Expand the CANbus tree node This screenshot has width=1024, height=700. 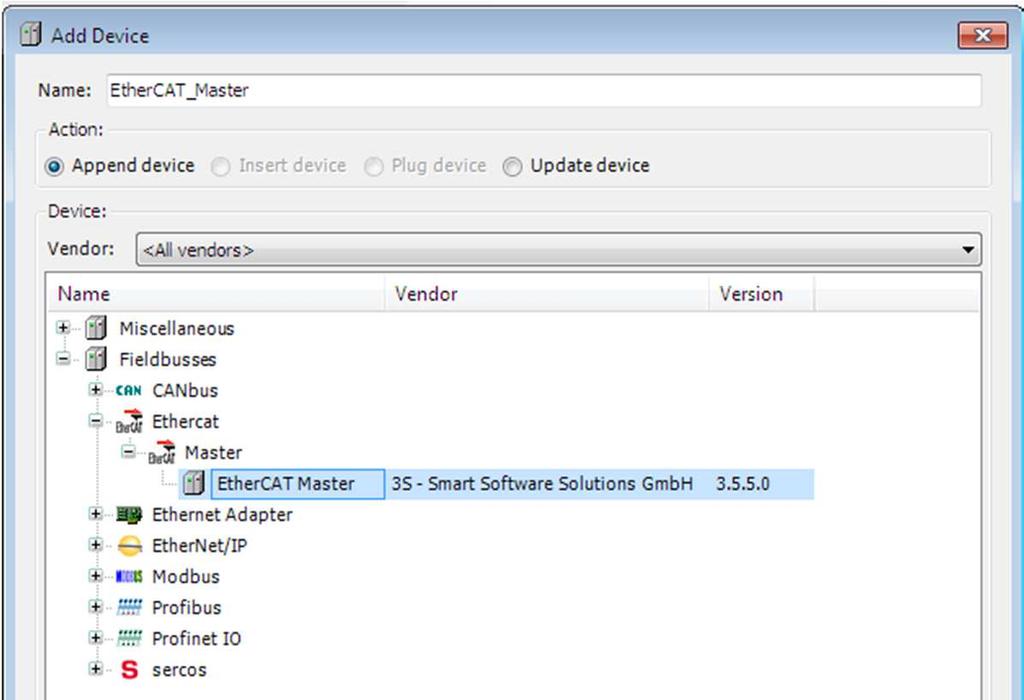(95, 390)
